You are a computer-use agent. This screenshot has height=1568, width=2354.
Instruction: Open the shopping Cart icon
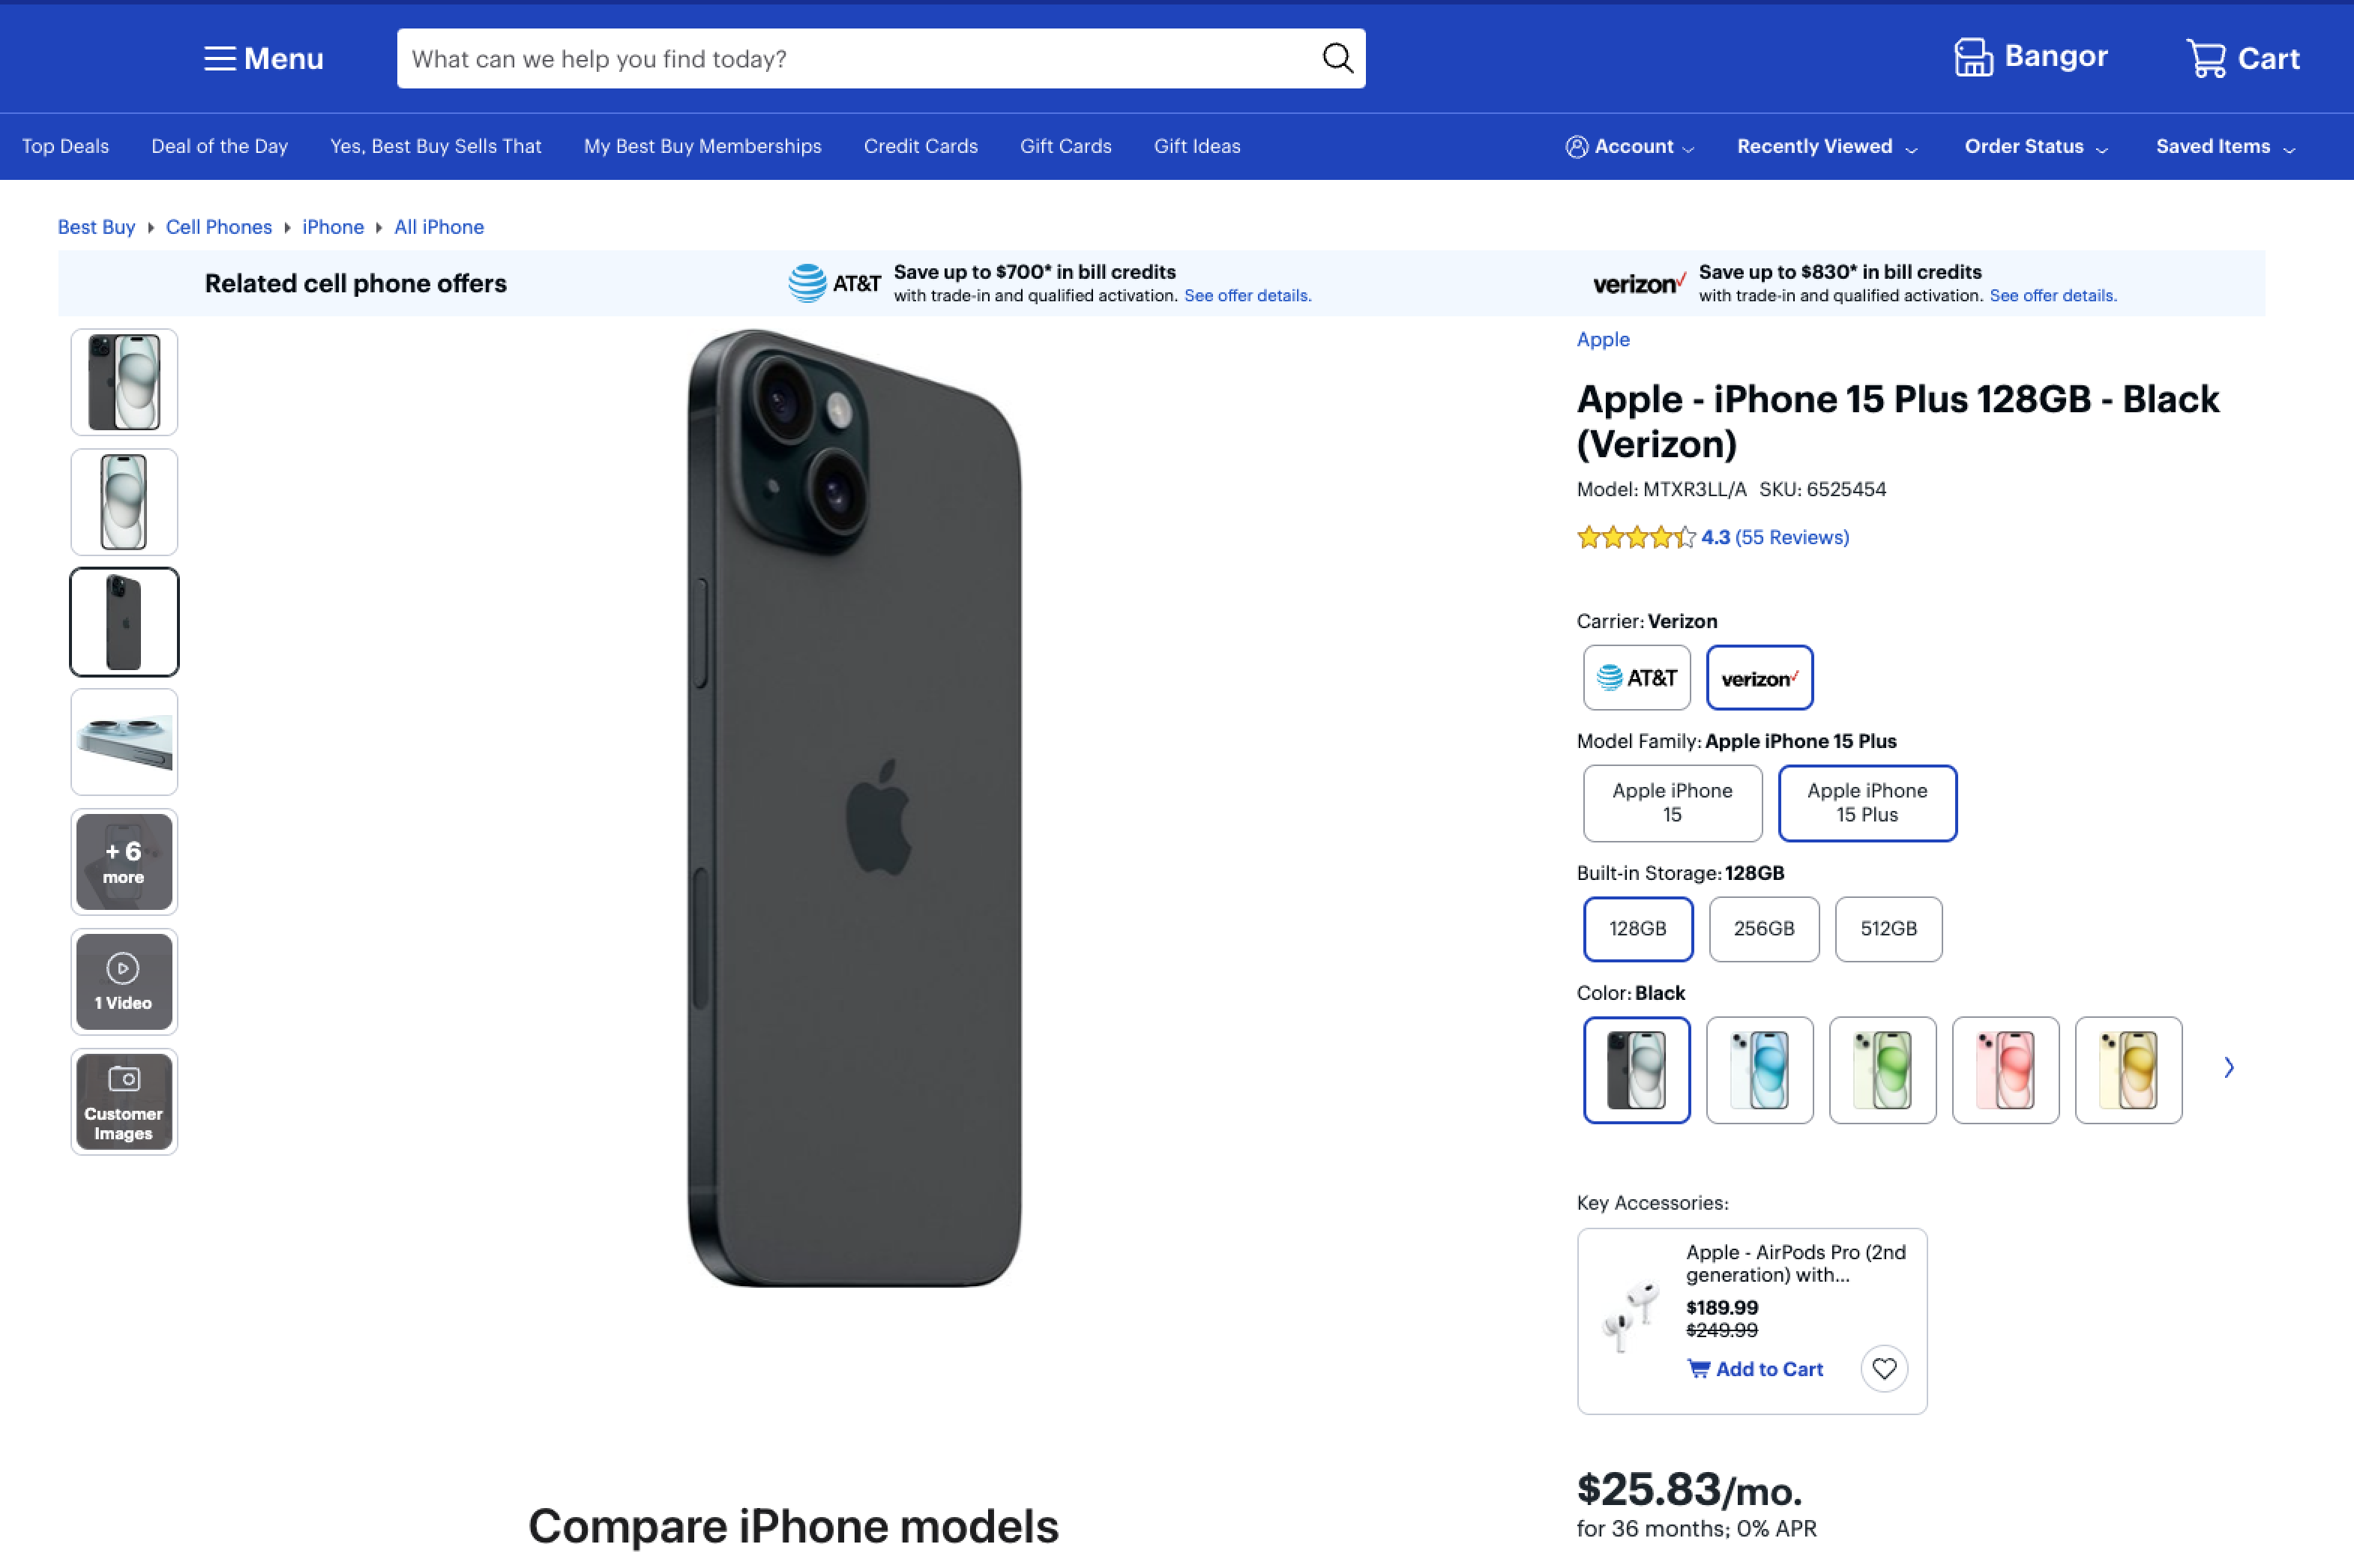click(2206, 58)
